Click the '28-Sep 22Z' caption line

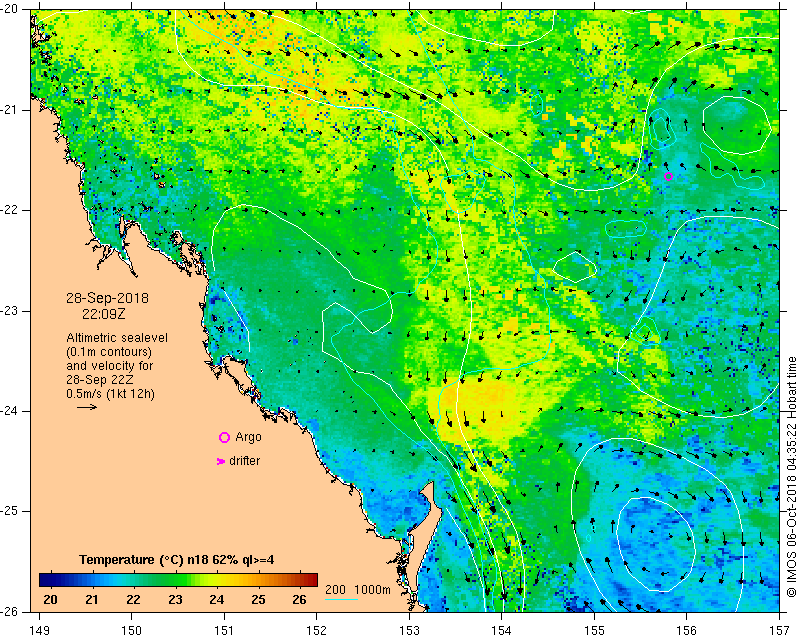click(101, 380)
